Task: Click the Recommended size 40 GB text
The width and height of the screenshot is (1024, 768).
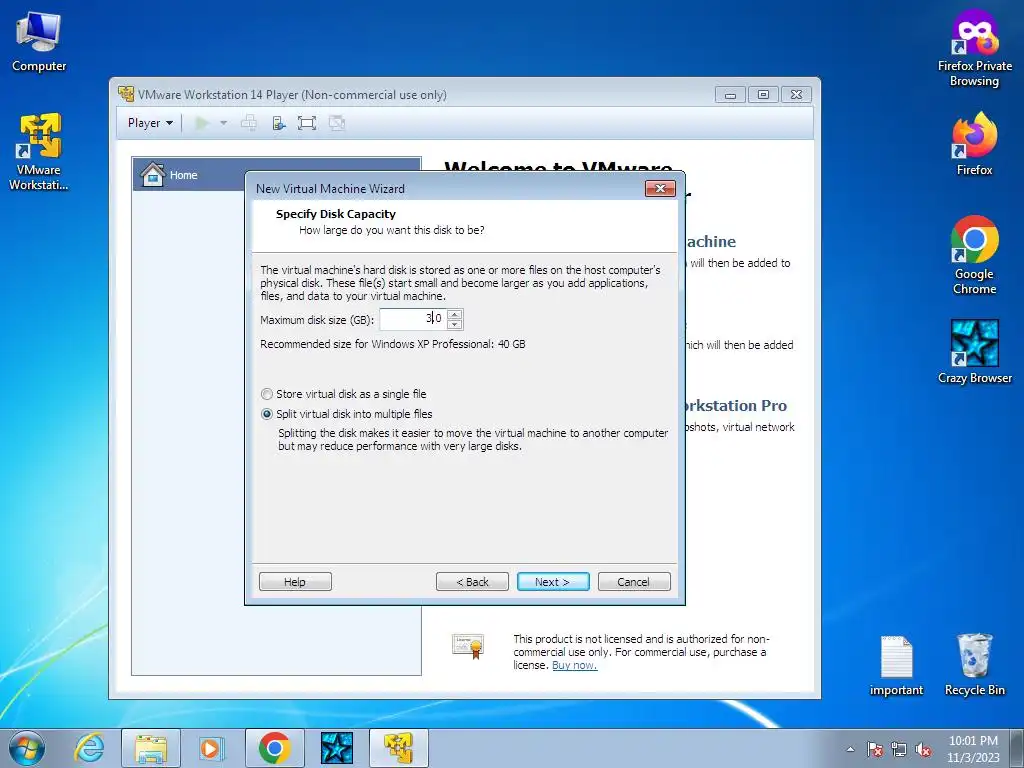Action: (392, 344)
